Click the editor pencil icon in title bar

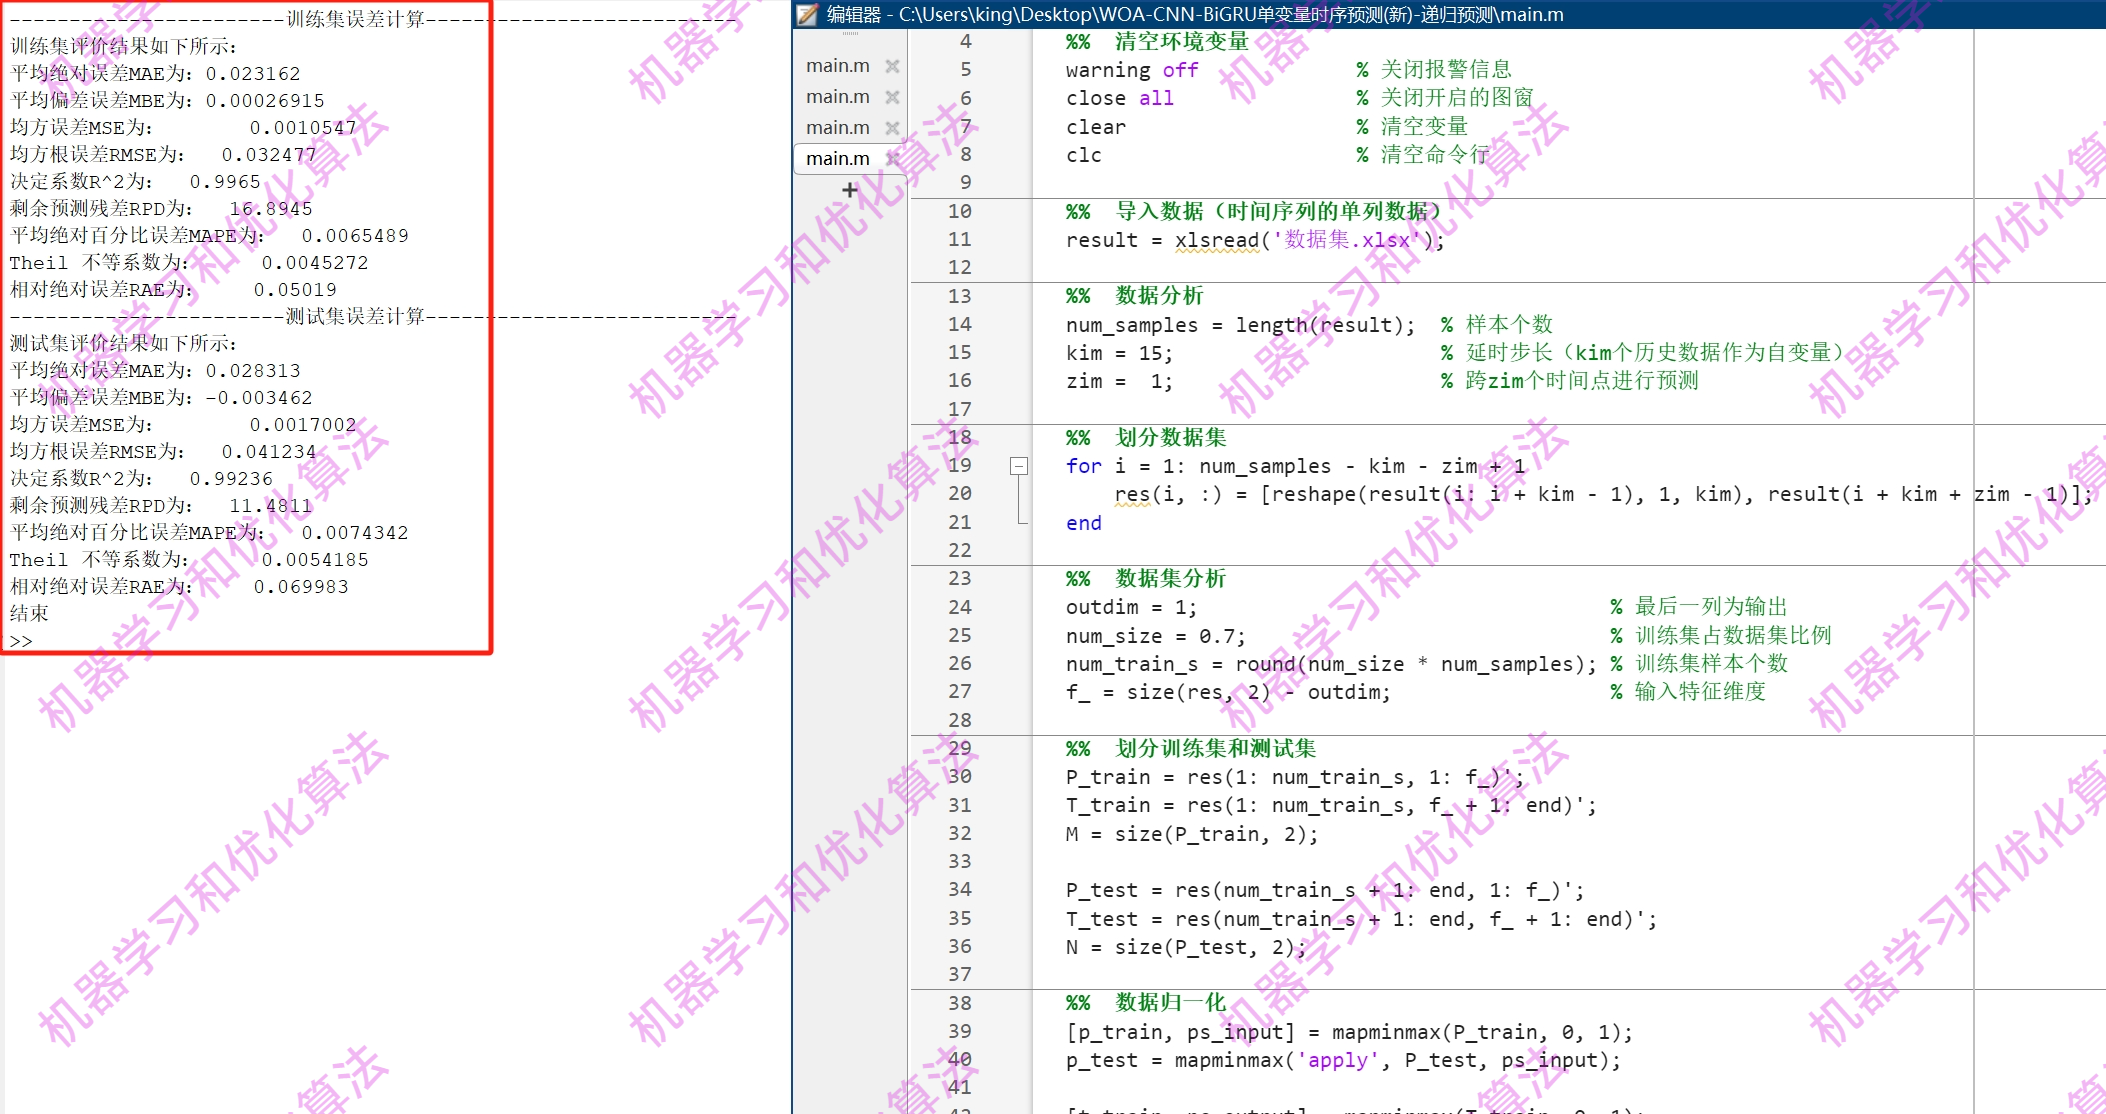807,14
